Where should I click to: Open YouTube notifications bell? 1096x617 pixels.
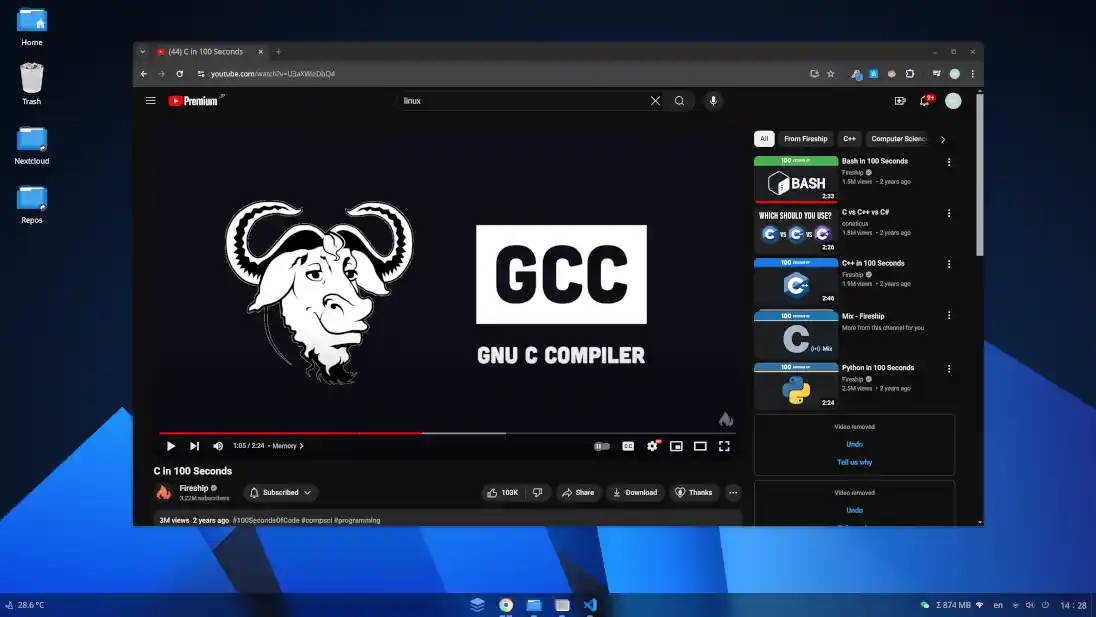point(925,101)
